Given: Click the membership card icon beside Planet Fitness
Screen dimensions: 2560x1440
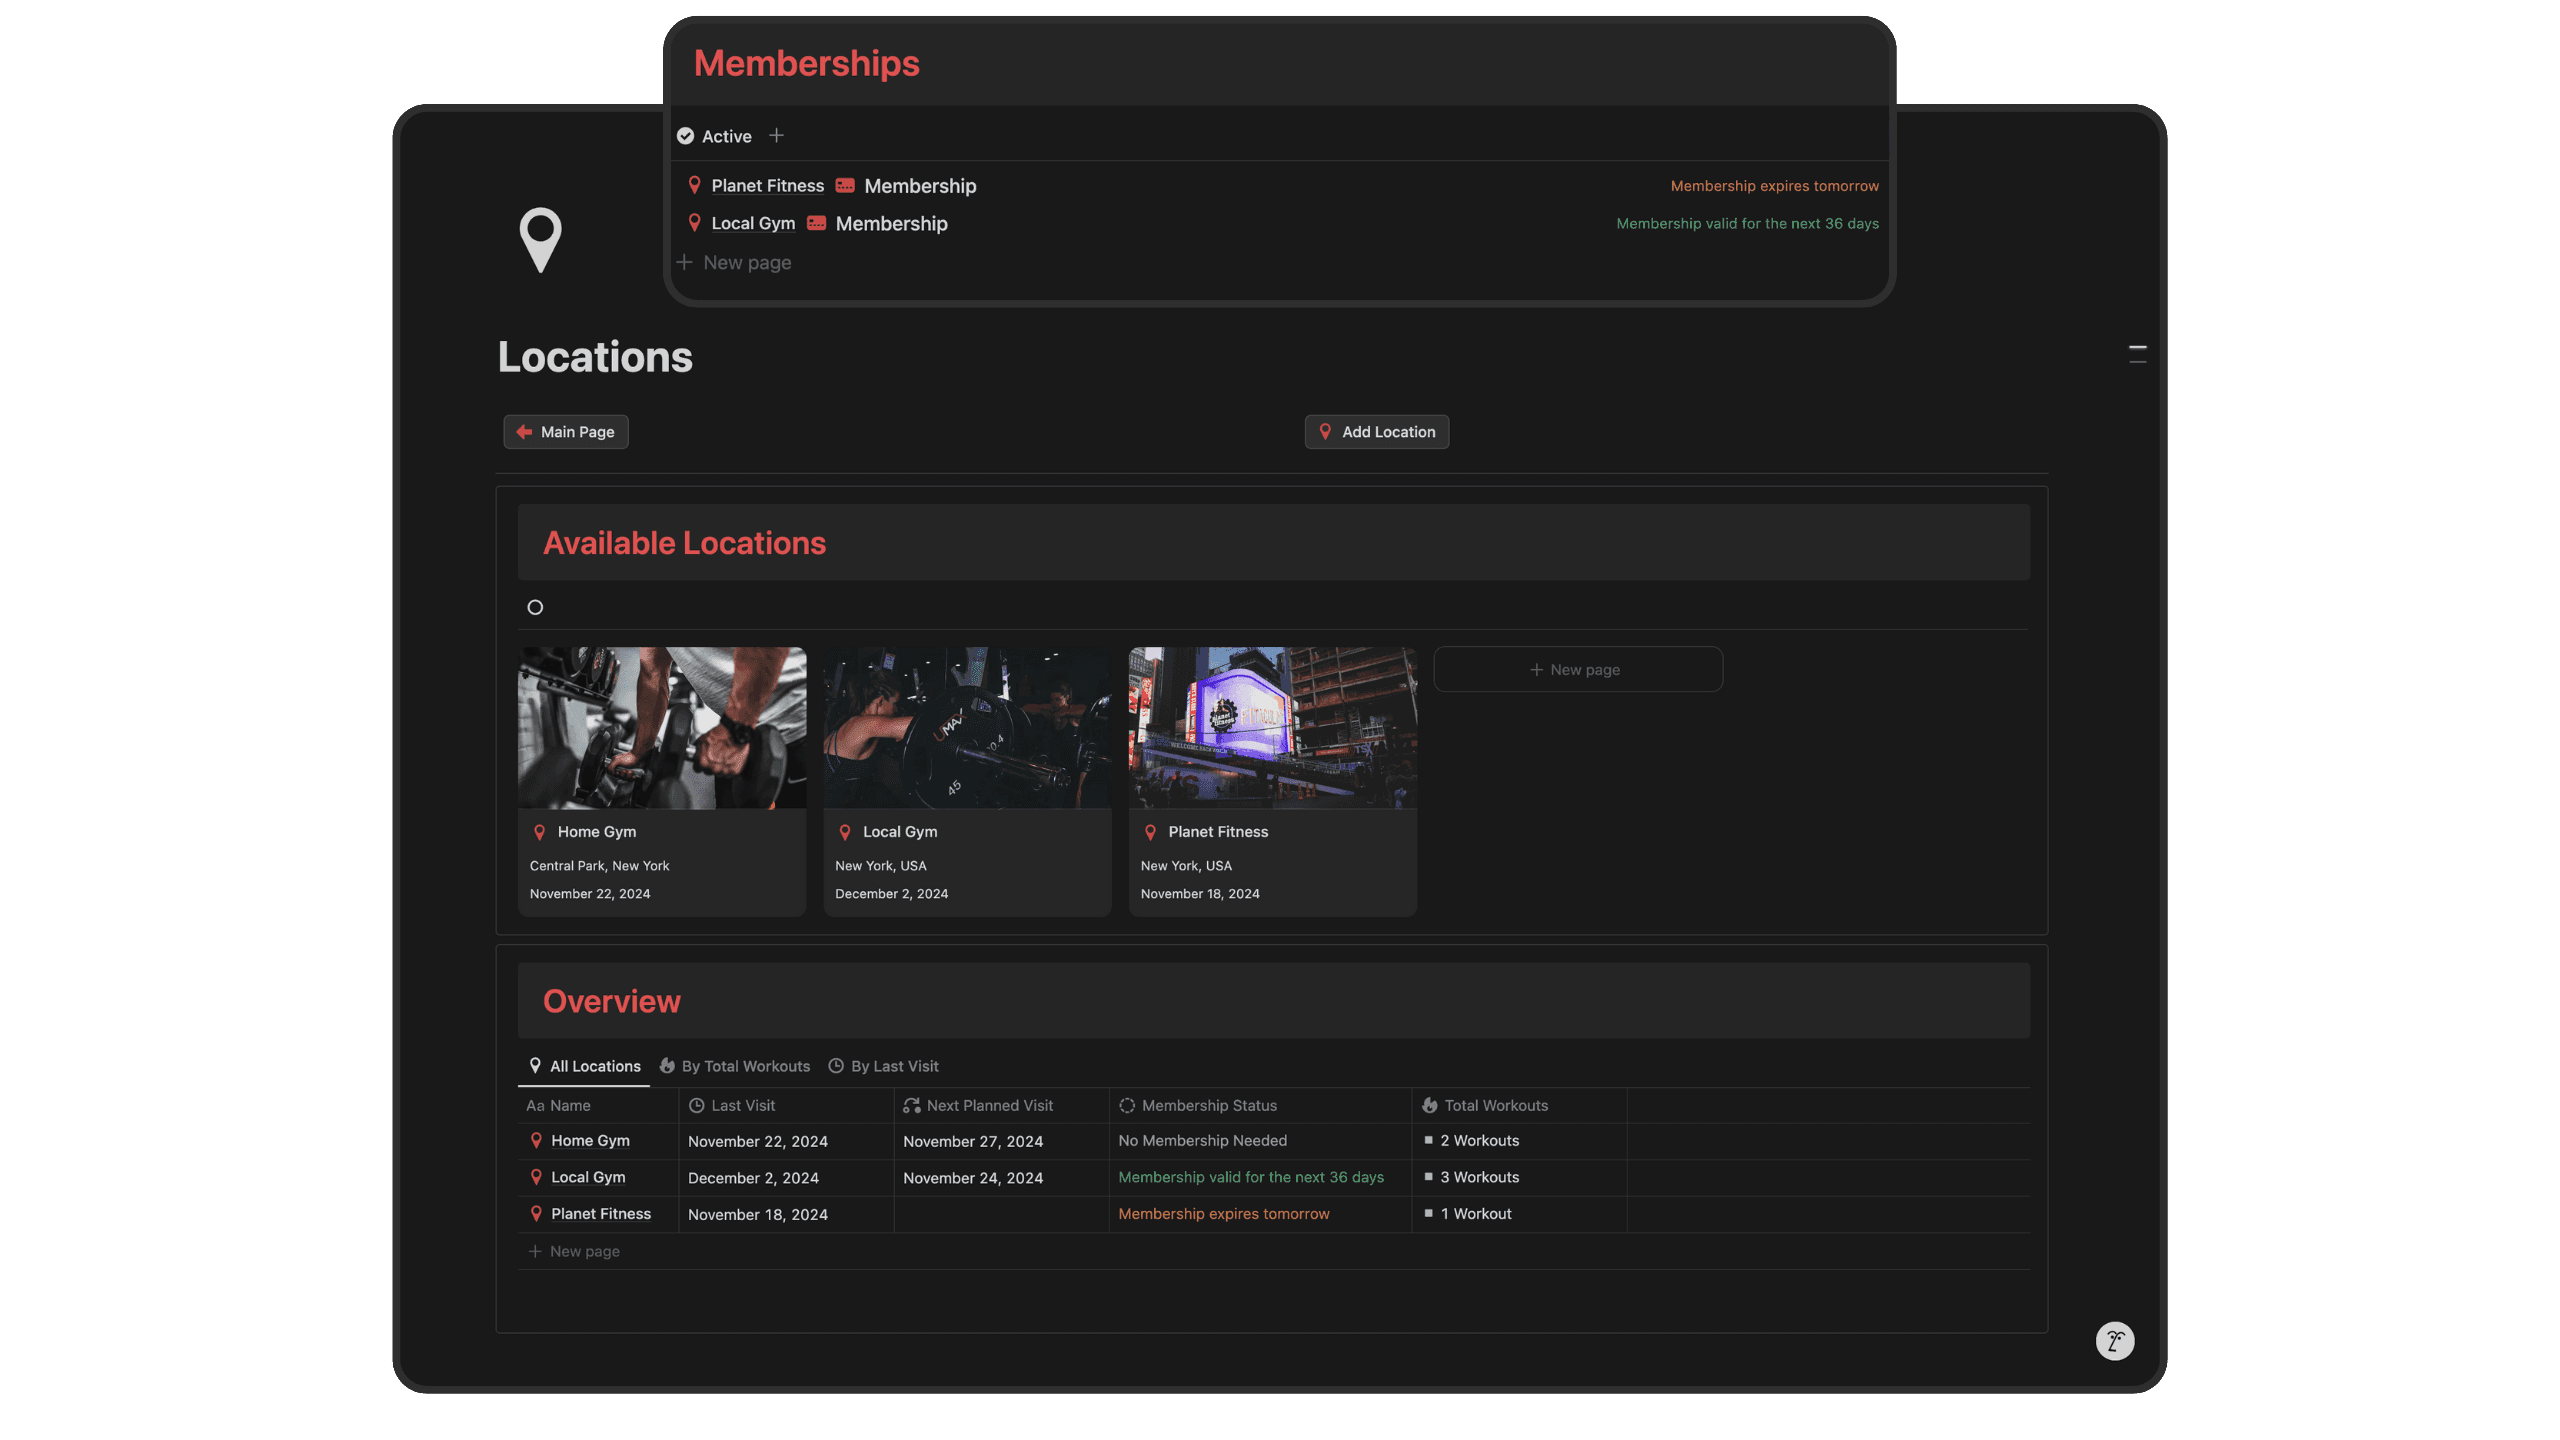Looking at the screenshot, I should [845, 186].
